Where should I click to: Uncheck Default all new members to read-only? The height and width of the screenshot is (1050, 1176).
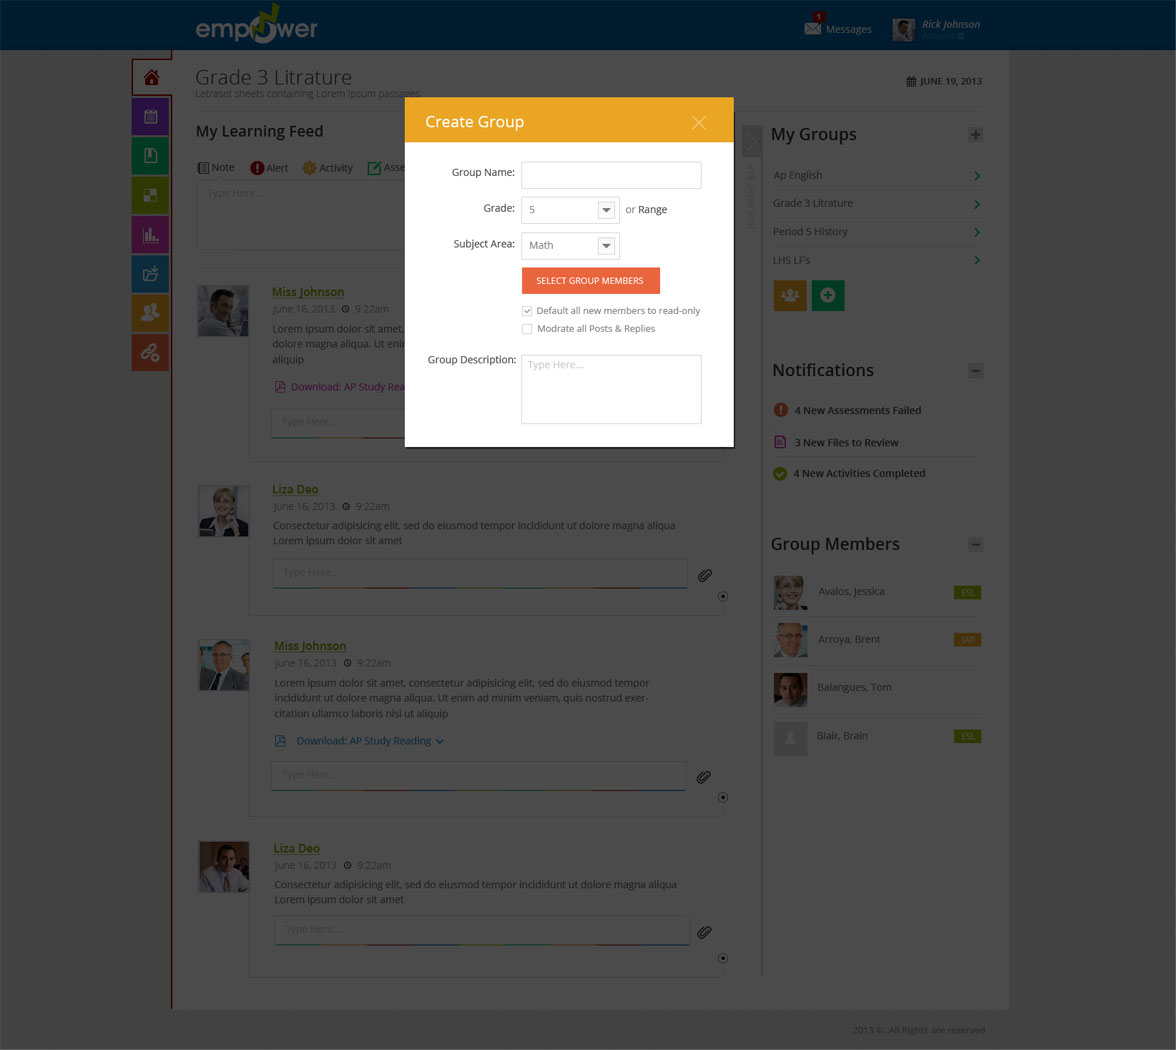pyautogui.click(x=527, y=311)
